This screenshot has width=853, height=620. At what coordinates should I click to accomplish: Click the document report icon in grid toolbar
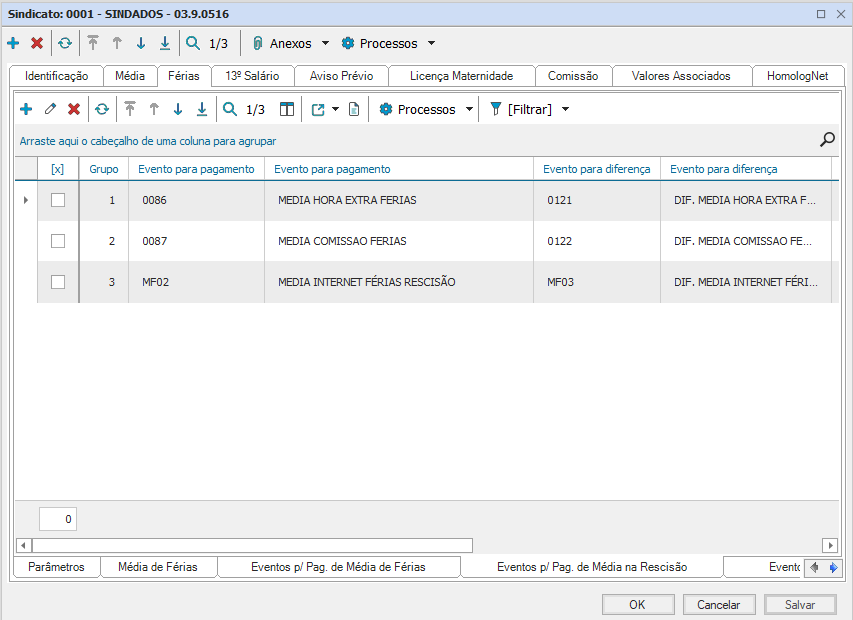(354, 109)
